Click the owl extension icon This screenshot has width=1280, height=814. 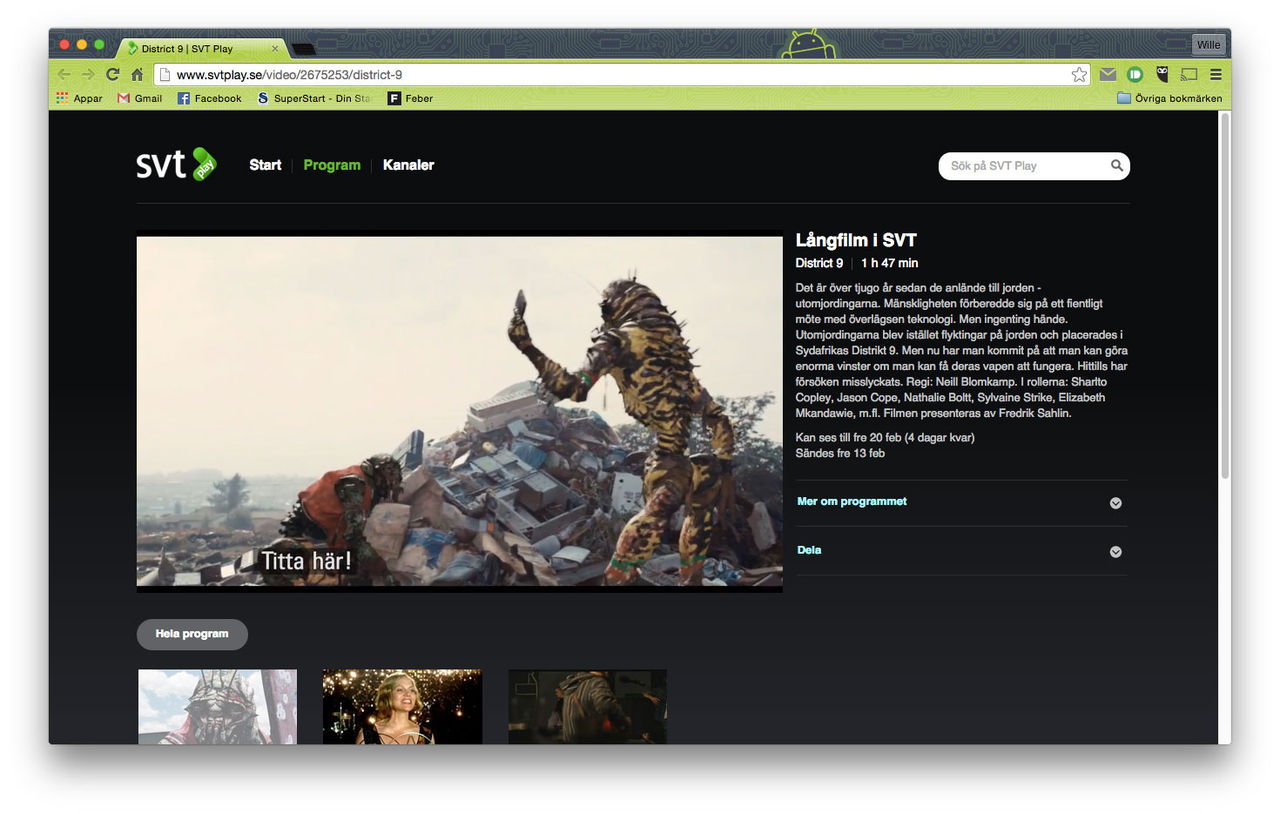[1162, 74]
